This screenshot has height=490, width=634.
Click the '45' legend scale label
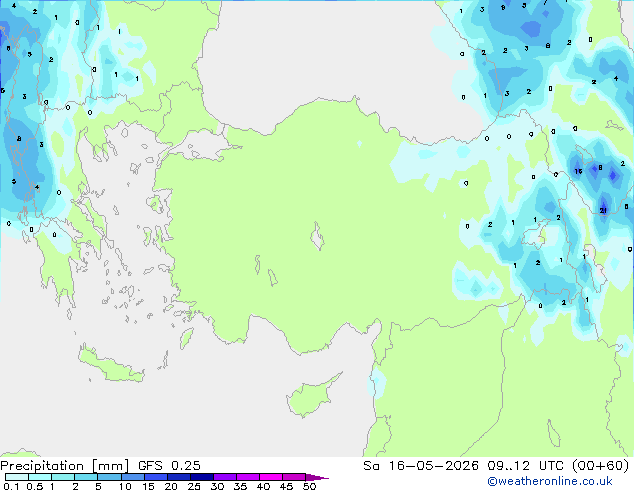[x=286, y=486]
